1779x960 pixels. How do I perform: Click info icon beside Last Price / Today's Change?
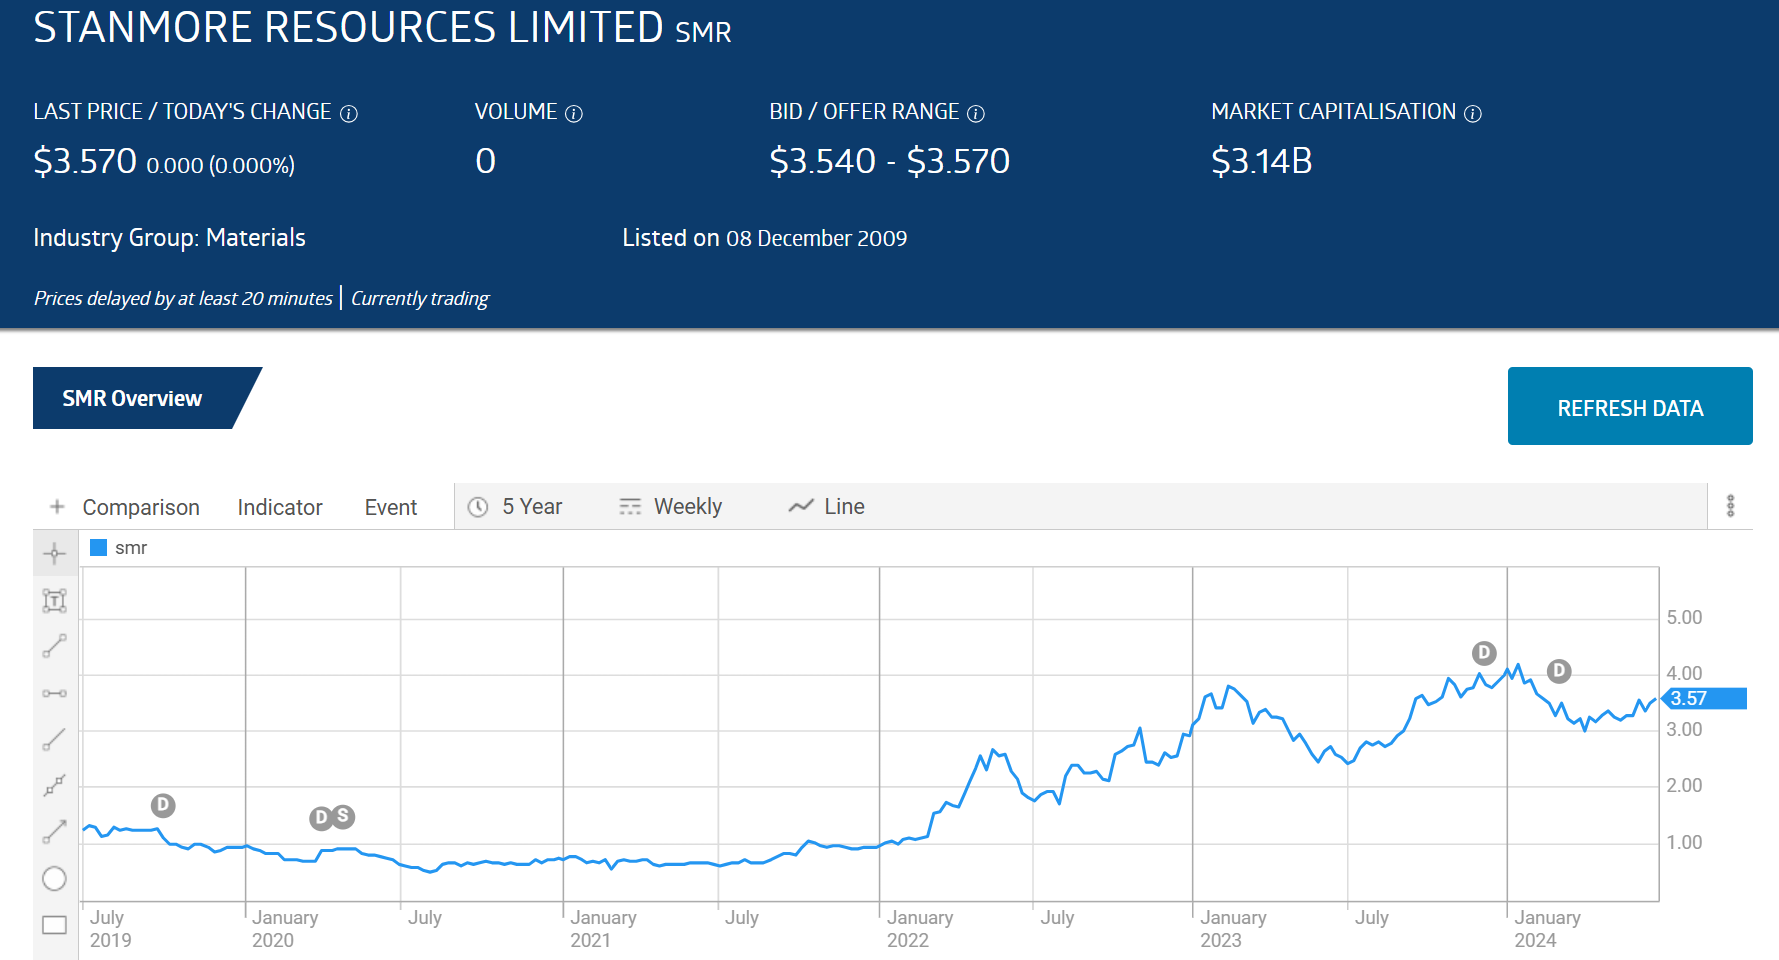[349, 114]
